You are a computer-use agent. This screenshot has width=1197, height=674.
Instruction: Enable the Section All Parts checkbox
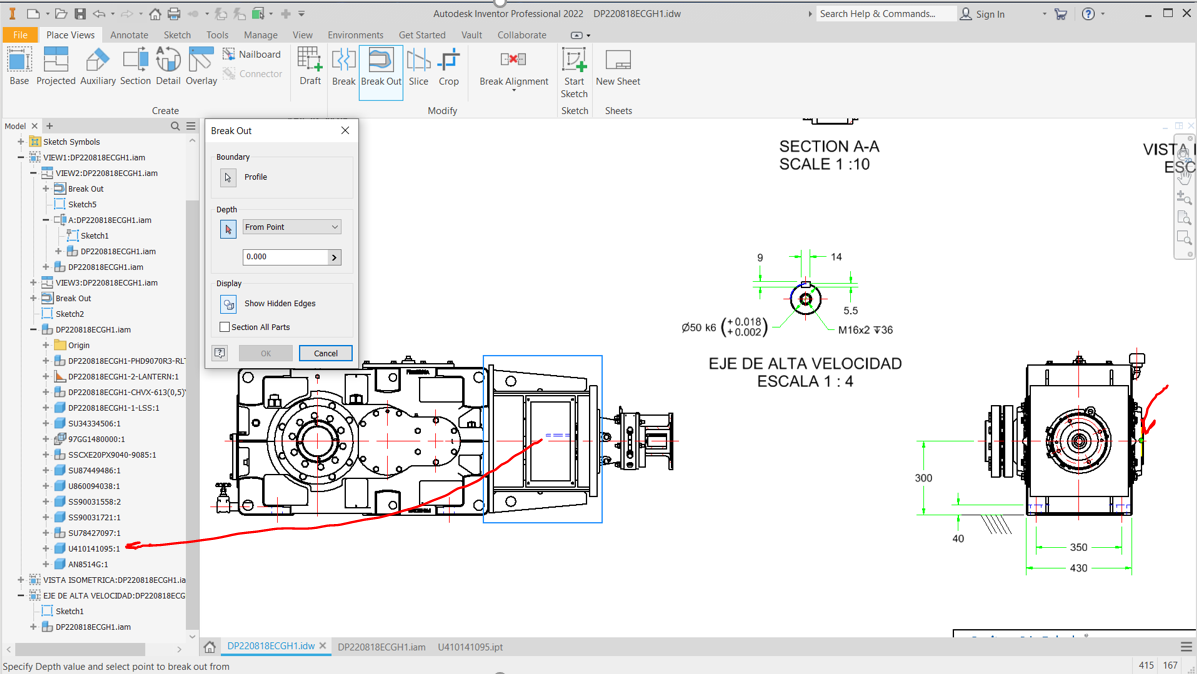coord(225,326)
